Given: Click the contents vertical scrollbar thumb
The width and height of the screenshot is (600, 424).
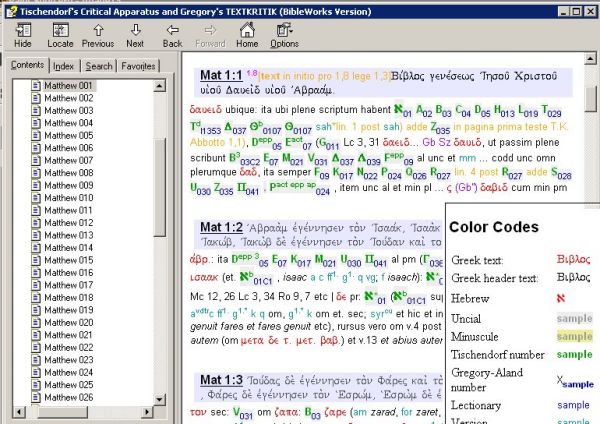Looking at the screenshot, I should point(160,187).
